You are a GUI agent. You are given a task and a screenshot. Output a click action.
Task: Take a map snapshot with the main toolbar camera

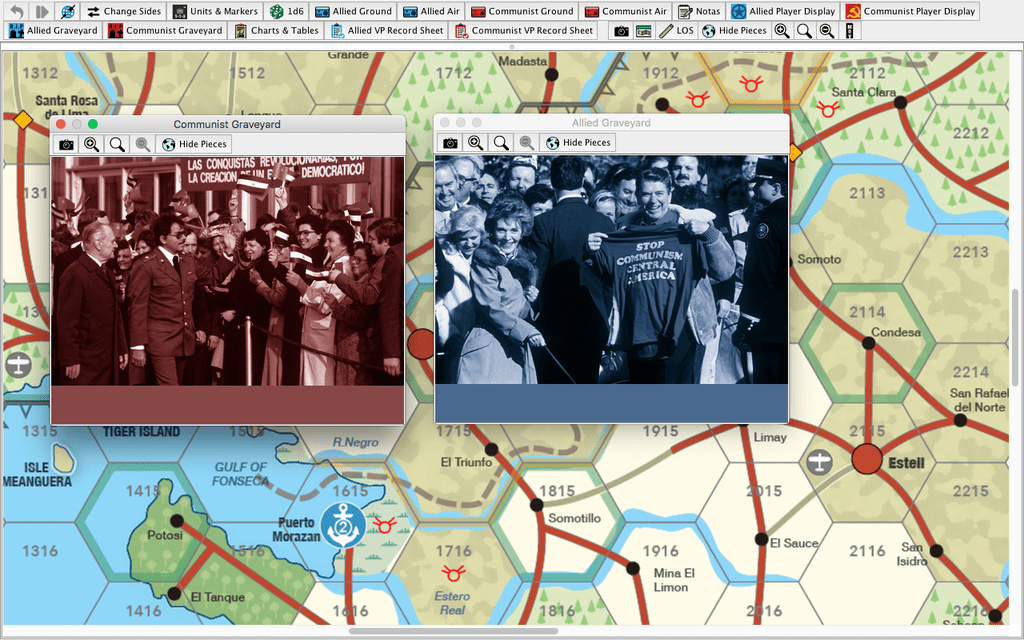(621, 31)
